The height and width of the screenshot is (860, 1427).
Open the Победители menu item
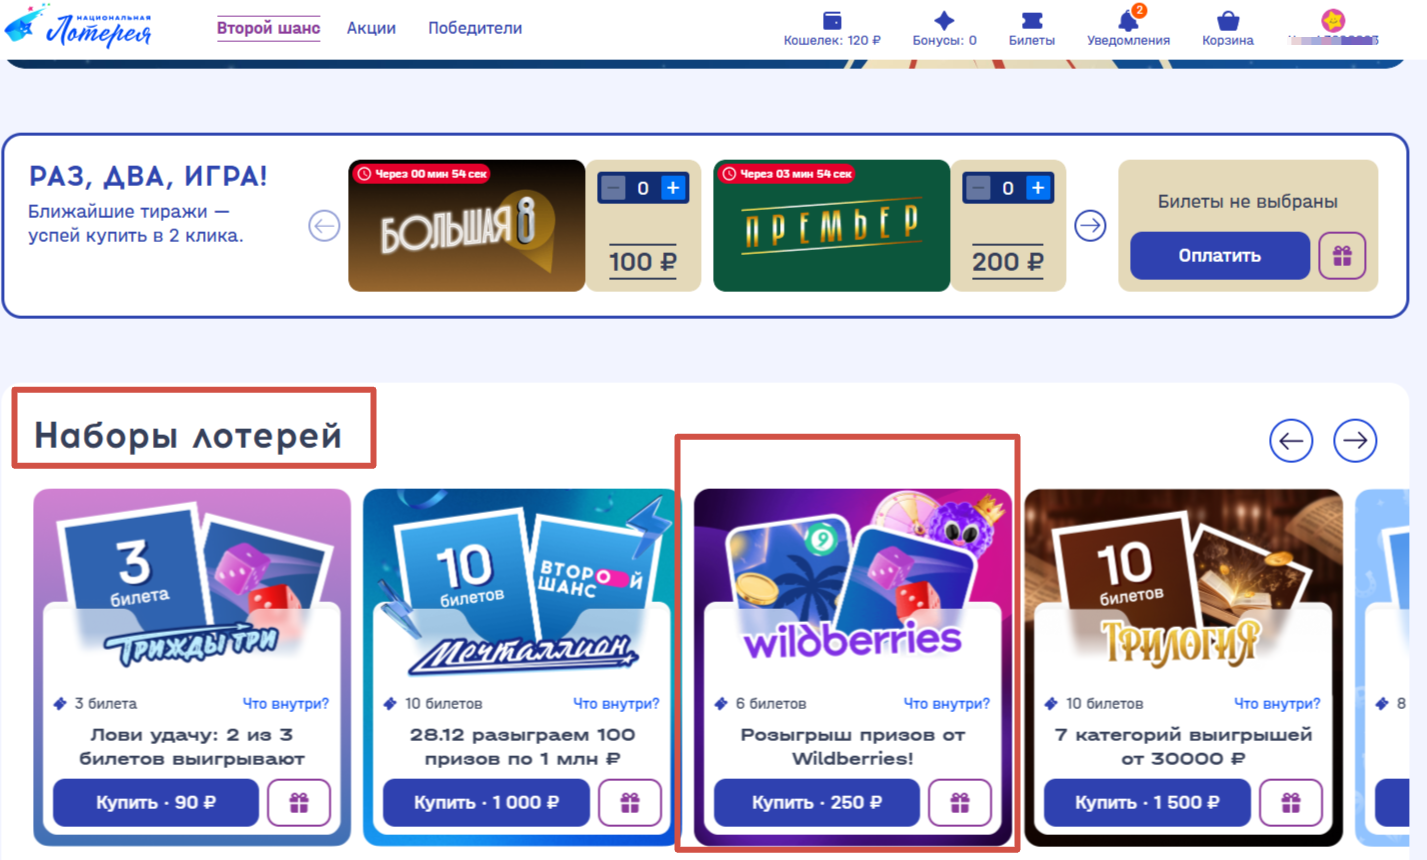tap(475, 28)
